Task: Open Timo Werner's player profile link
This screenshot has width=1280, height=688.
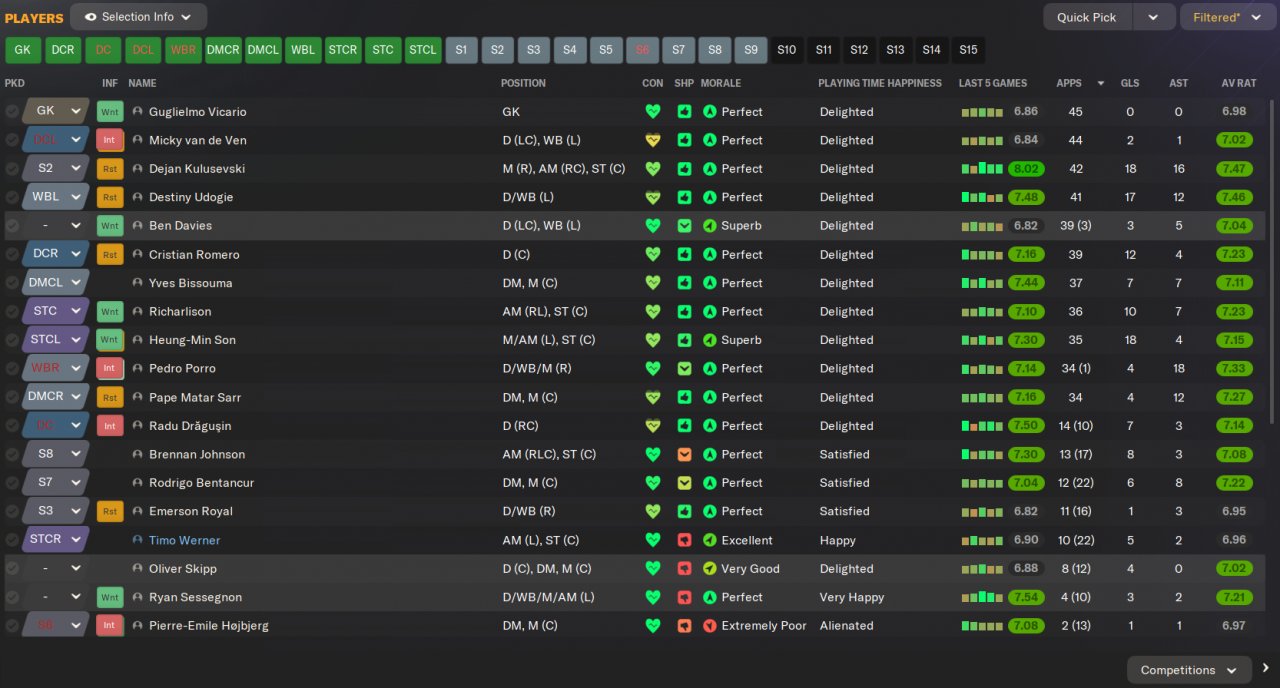Action: pyautogui.click(x=184, y=540)
